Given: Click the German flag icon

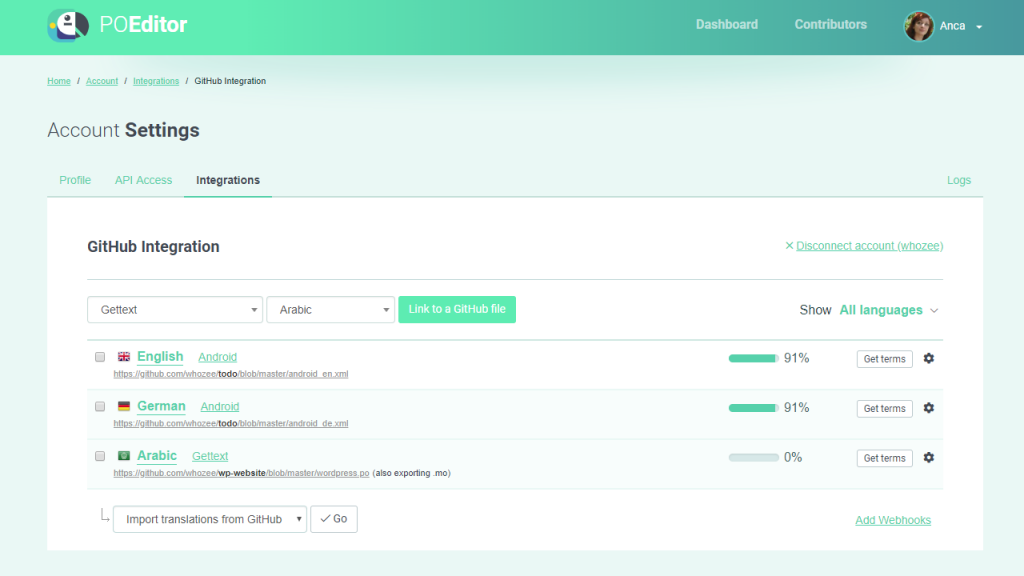Looking at the screenshot, I should coord(123,406).
